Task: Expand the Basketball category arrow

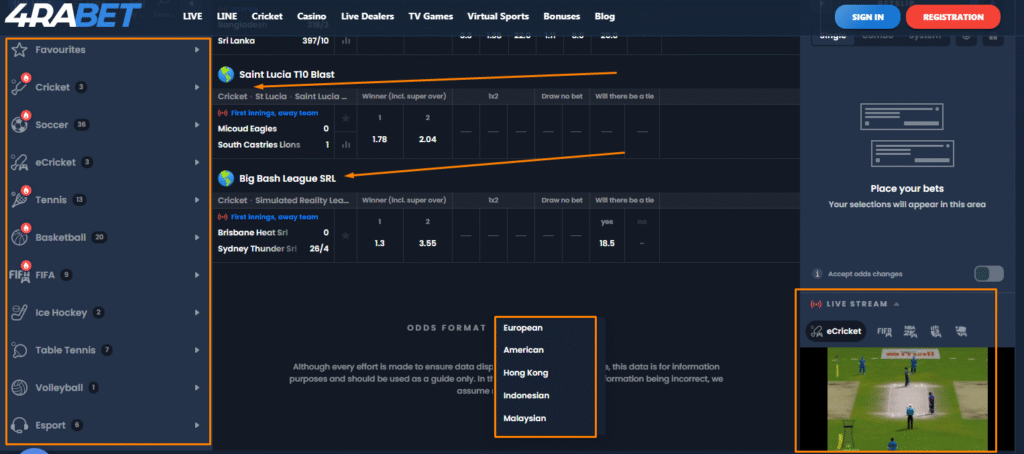Action: [197, 237]
